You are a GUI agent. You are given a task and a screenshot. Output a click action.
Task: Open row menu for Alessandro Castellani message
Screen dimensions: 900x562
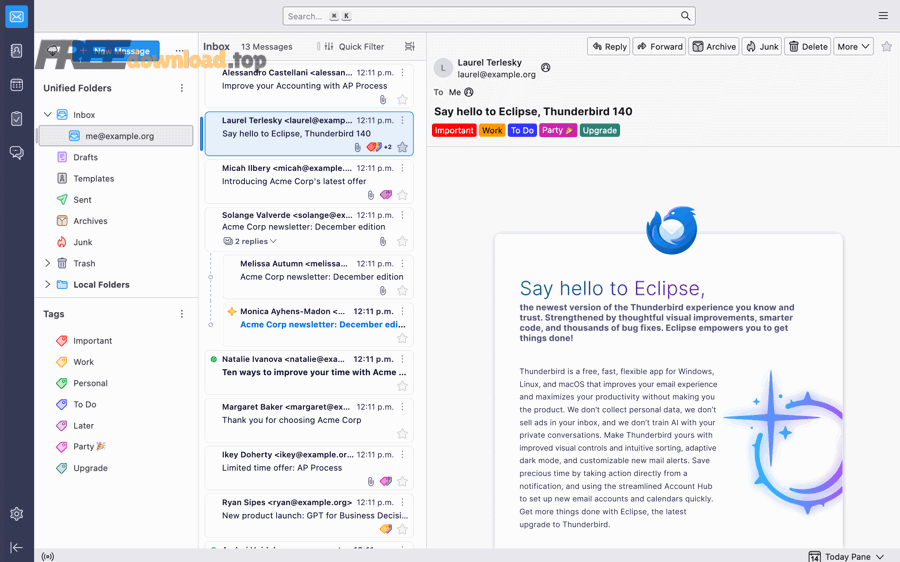402,73
